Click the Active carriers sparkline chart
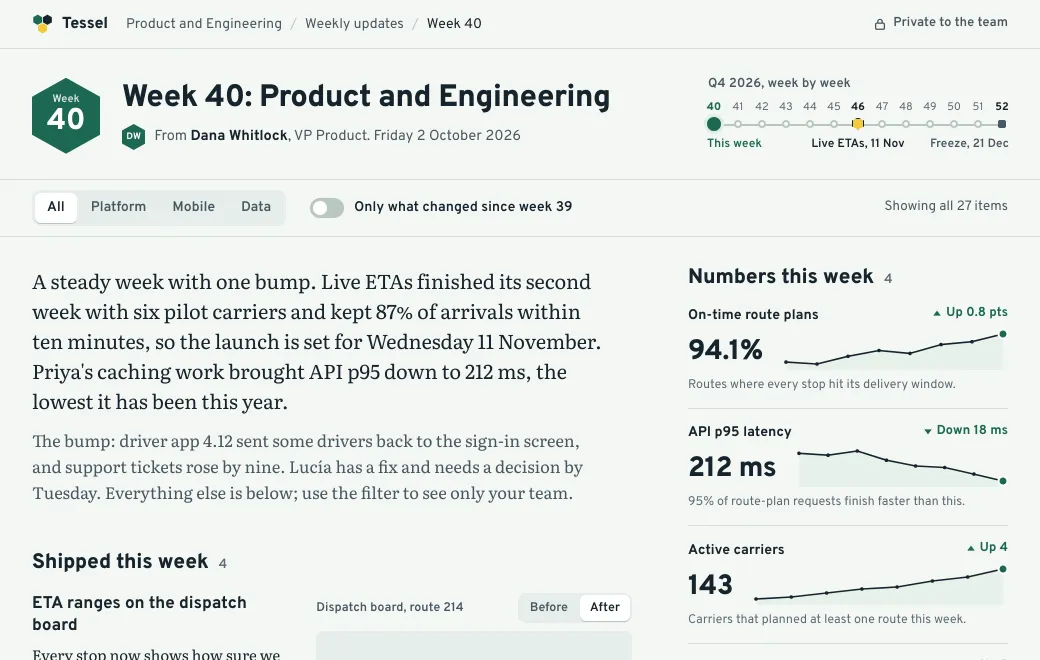The image size is (1040, 660). coord(880,585)
